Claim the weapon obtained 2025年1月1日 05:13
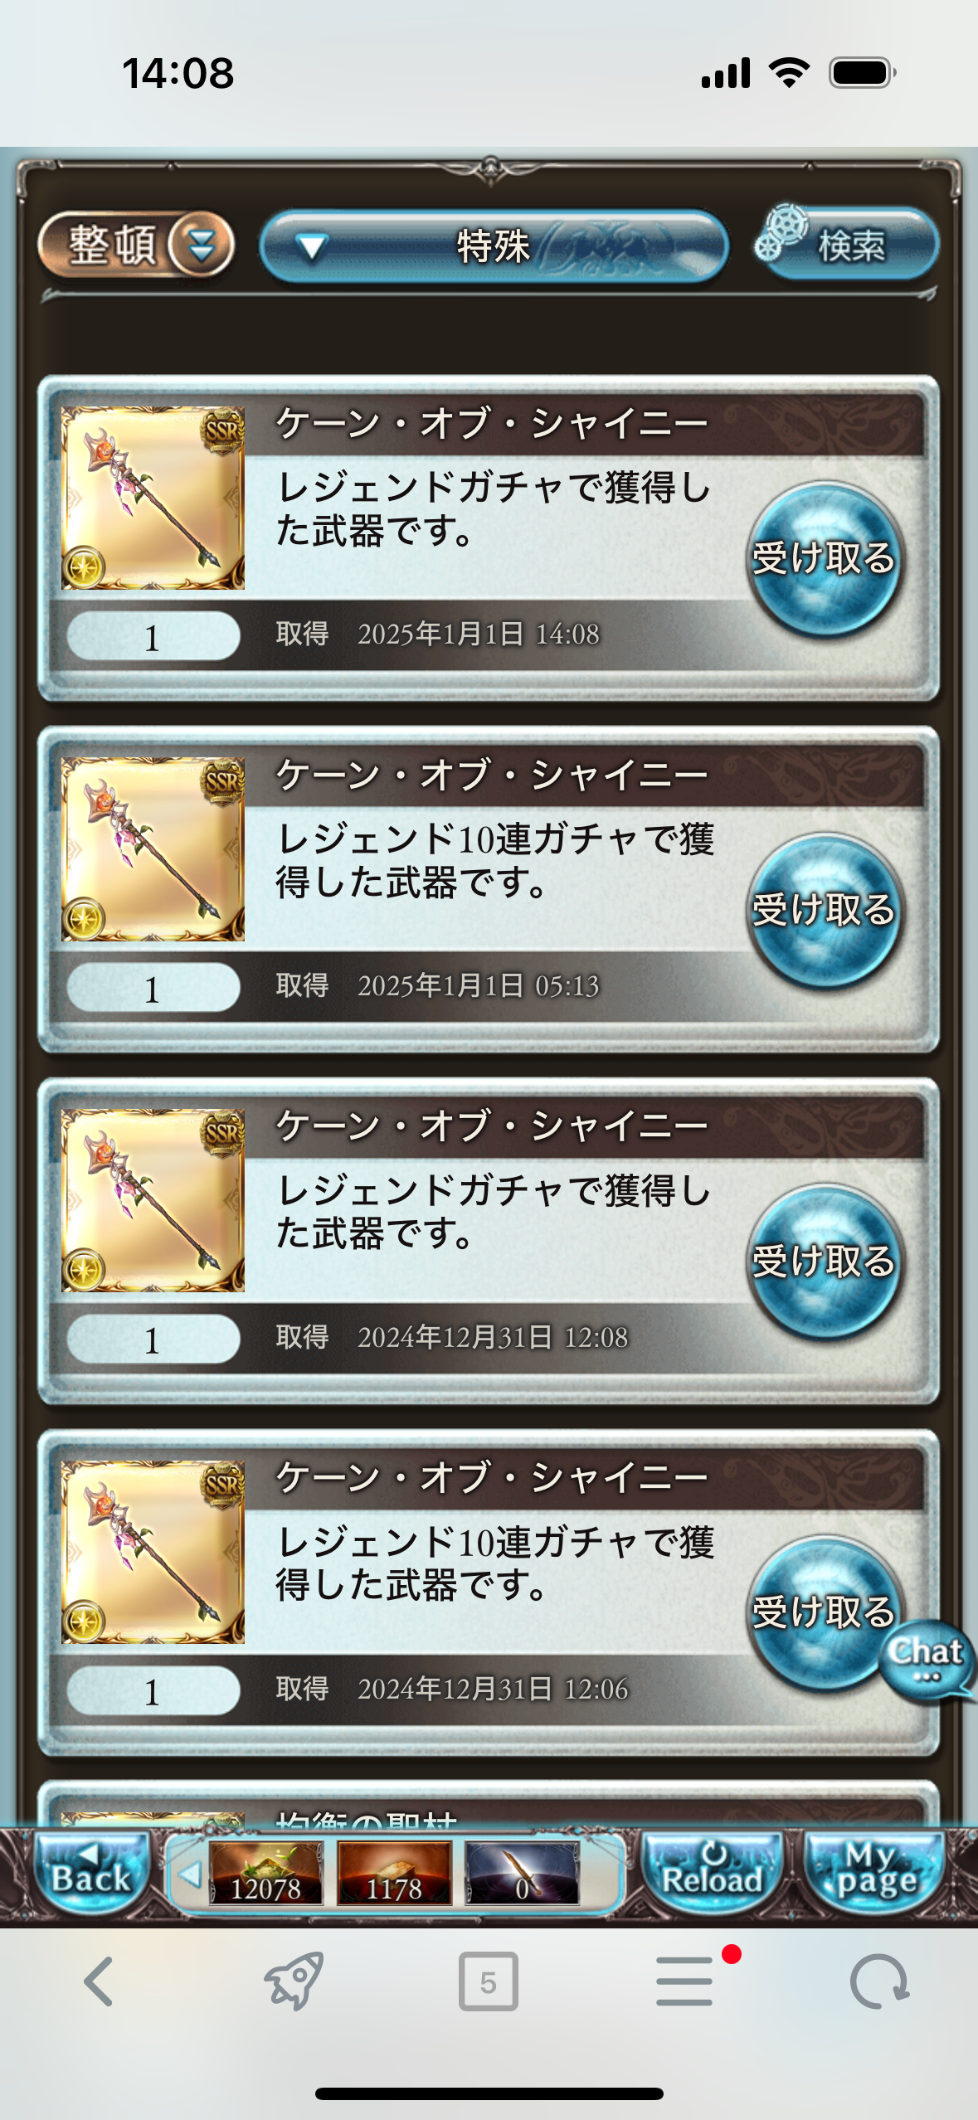 [824, 911]
